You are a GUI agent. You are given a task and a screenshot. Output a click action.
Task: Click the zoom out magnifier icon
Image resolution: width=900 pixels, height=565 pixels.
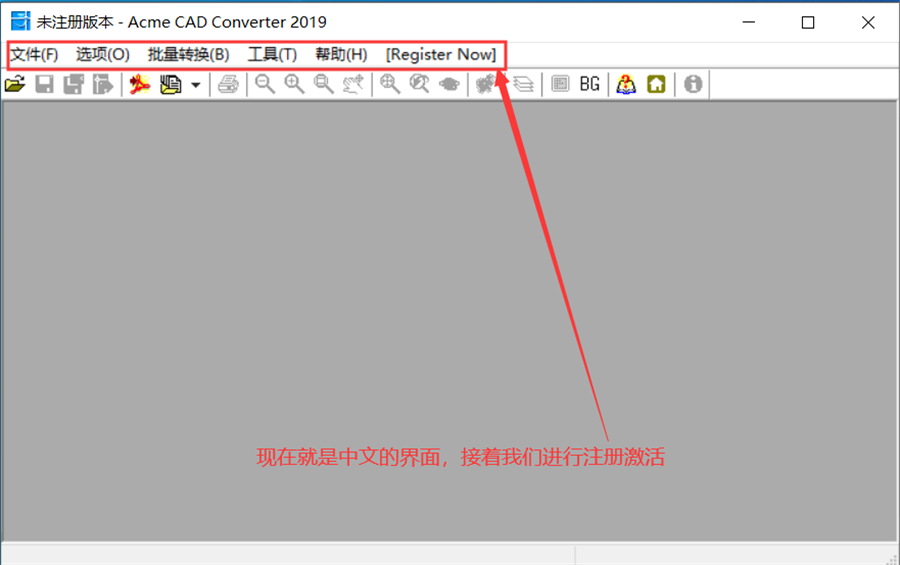click(x=265, y=84)
